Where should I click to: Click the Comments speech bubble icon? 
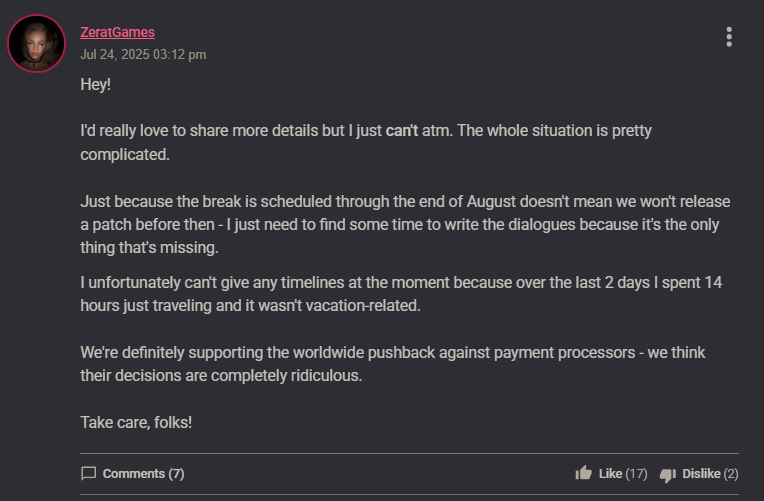click(x=89, y=473)
